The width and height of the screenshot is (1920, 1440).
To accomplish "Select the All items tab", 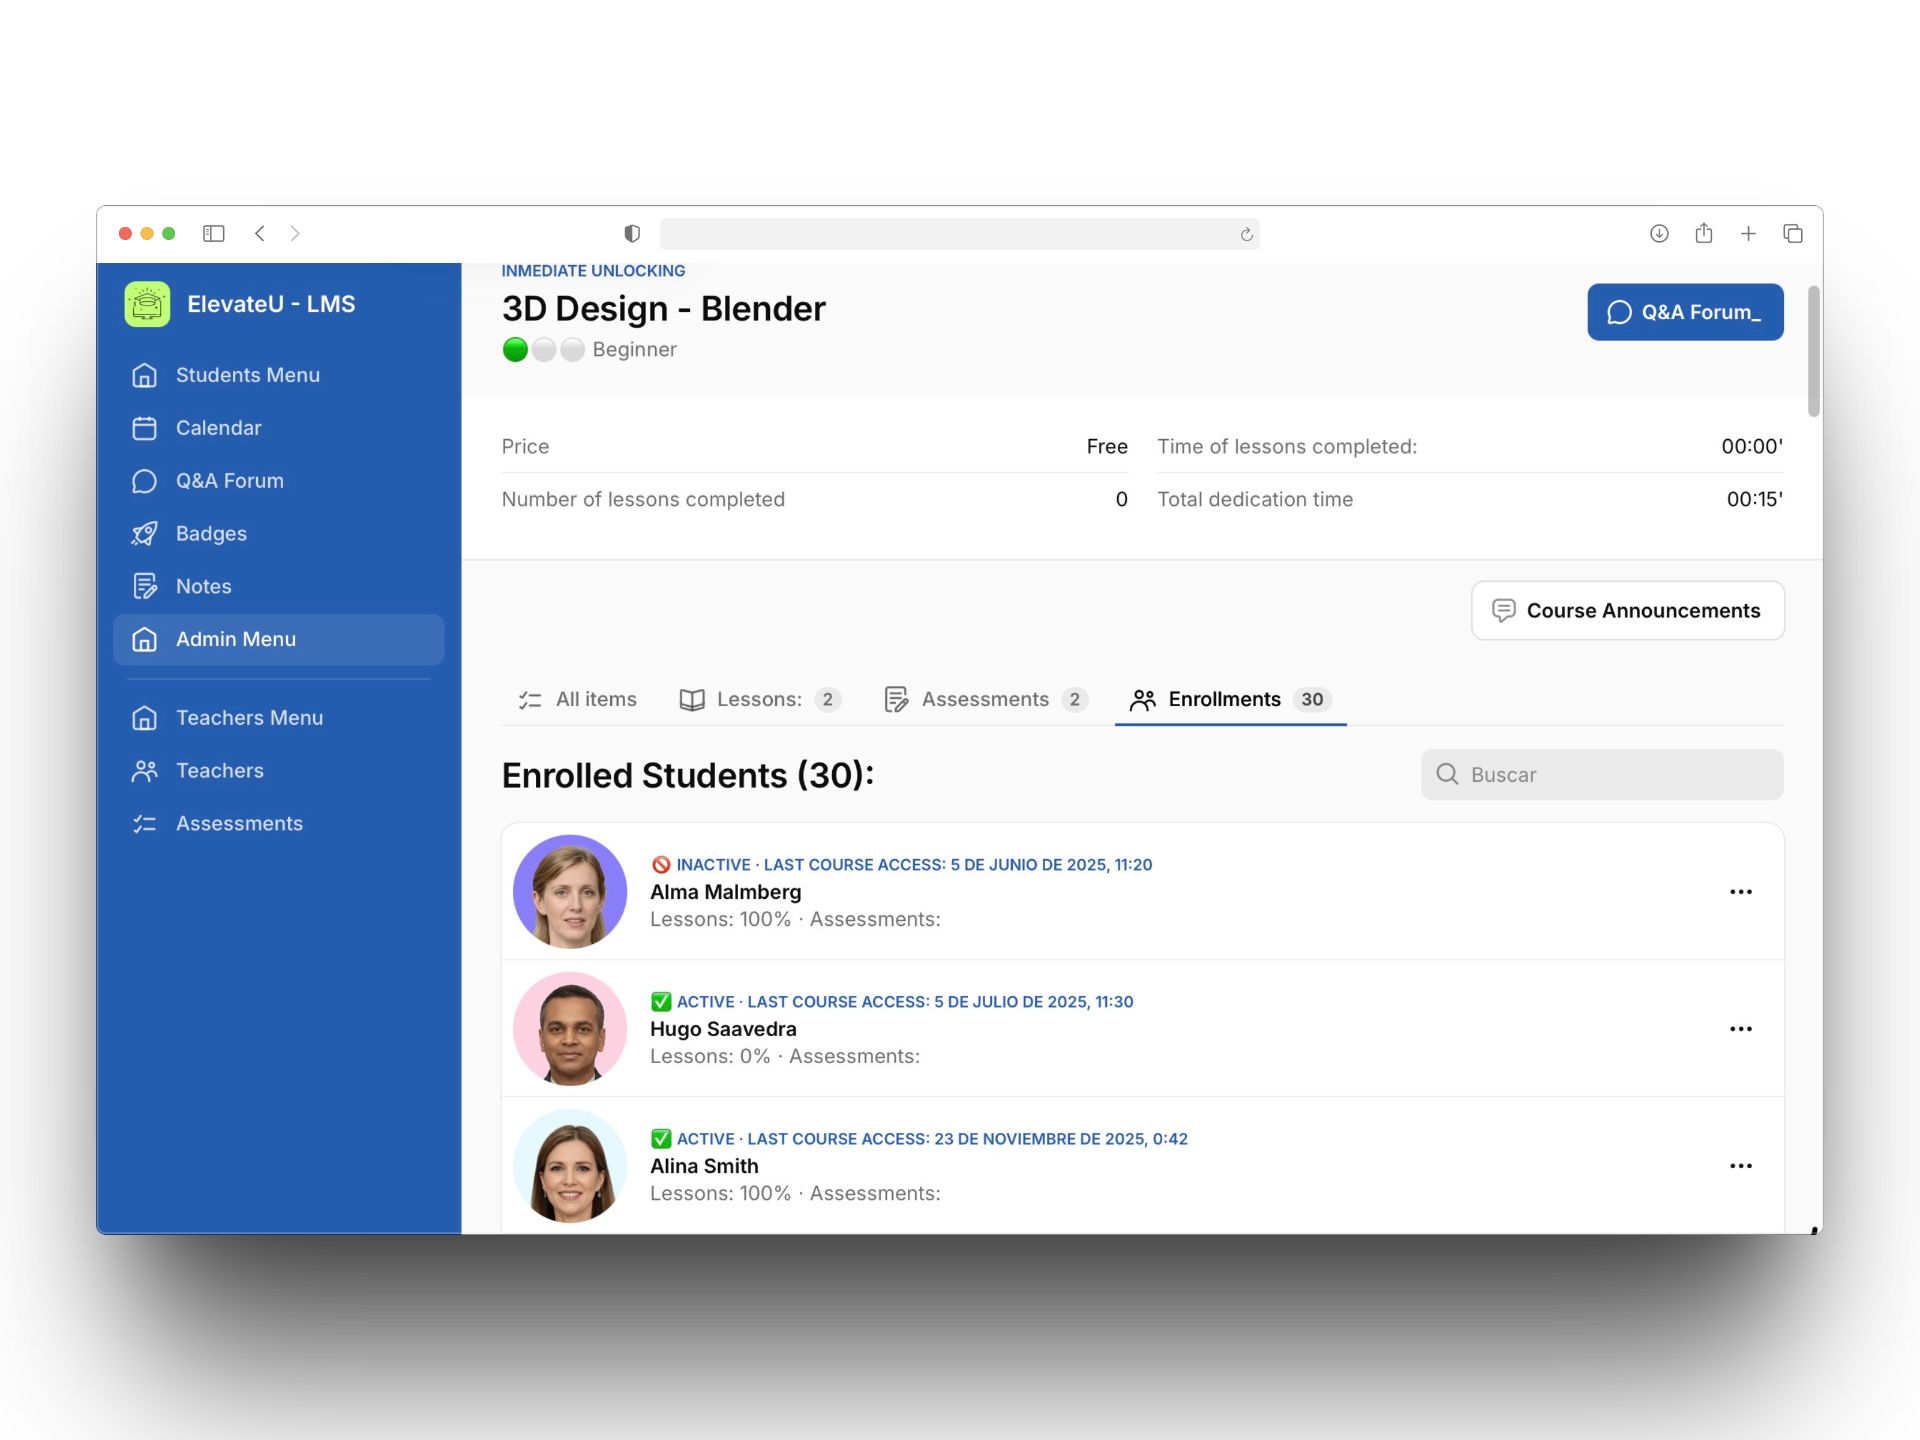I will 578,700.
